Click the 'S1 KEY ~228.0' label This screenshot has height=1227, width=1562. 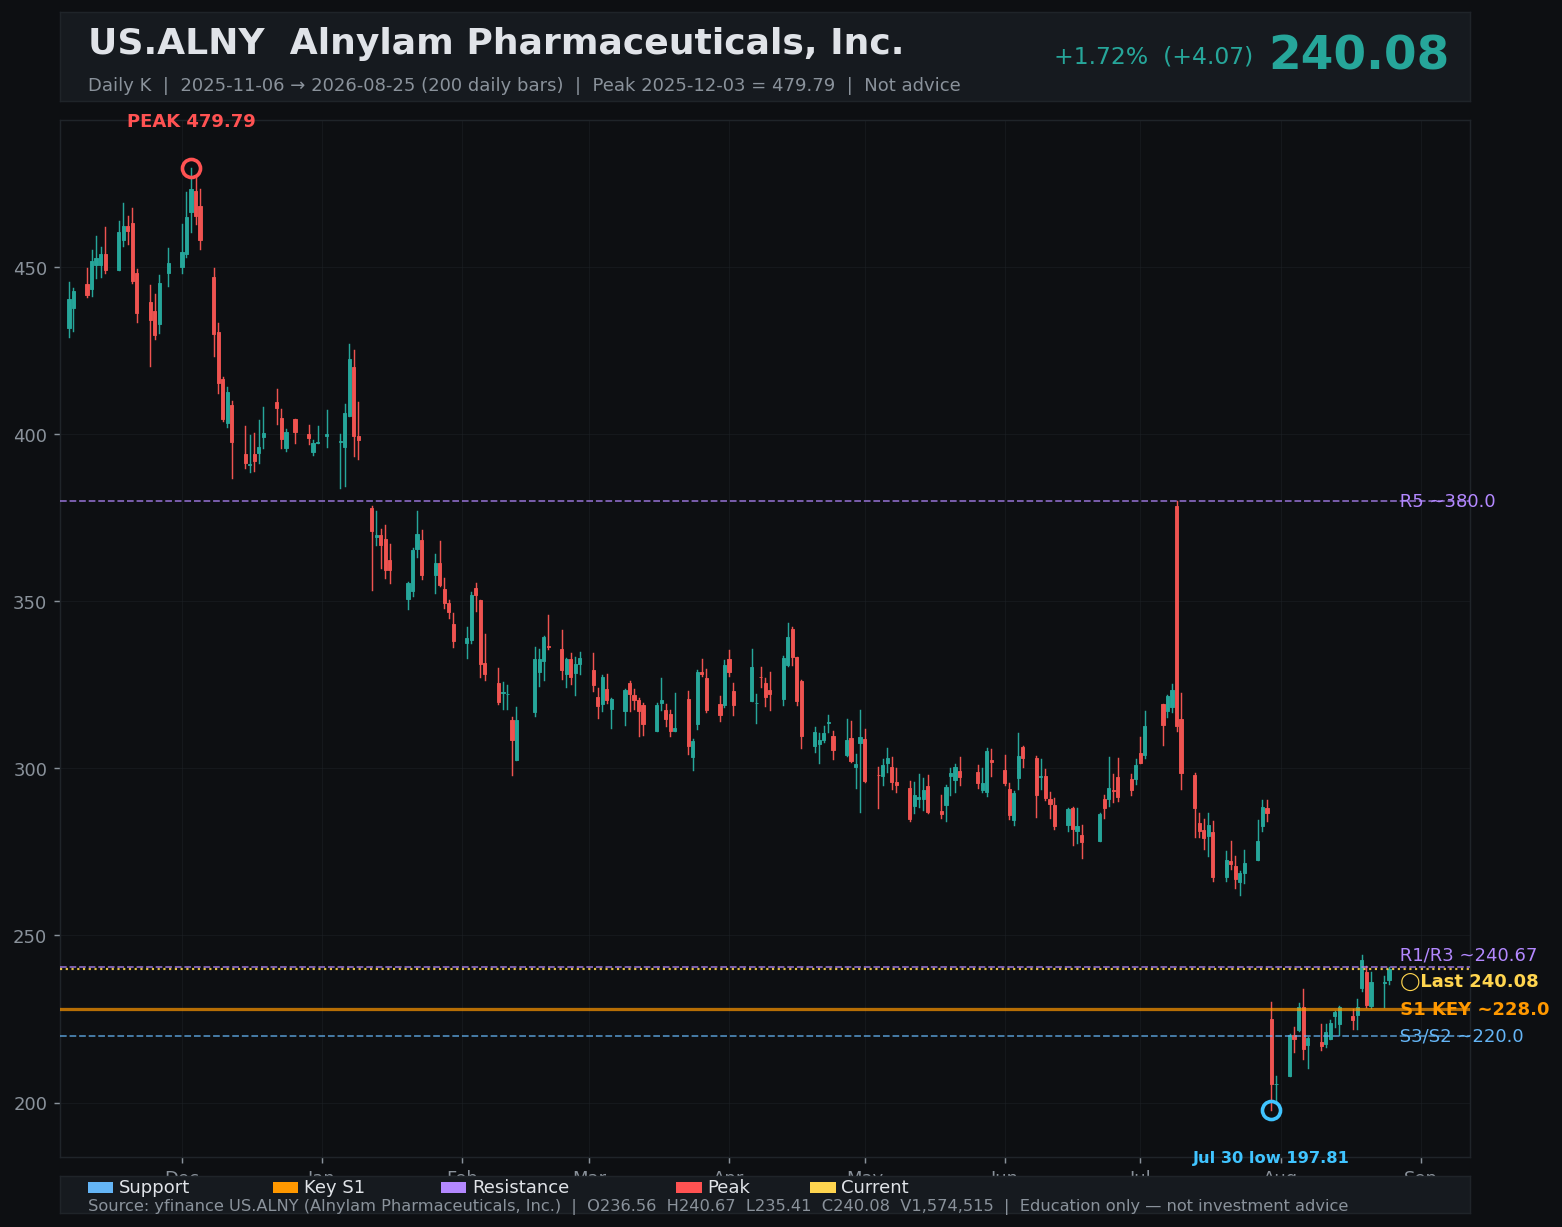tap(1474, 1009)
